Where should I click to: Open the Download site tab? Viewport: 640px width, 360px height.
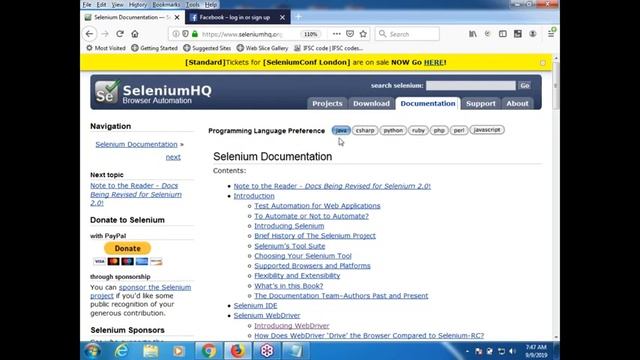[371, 104]
